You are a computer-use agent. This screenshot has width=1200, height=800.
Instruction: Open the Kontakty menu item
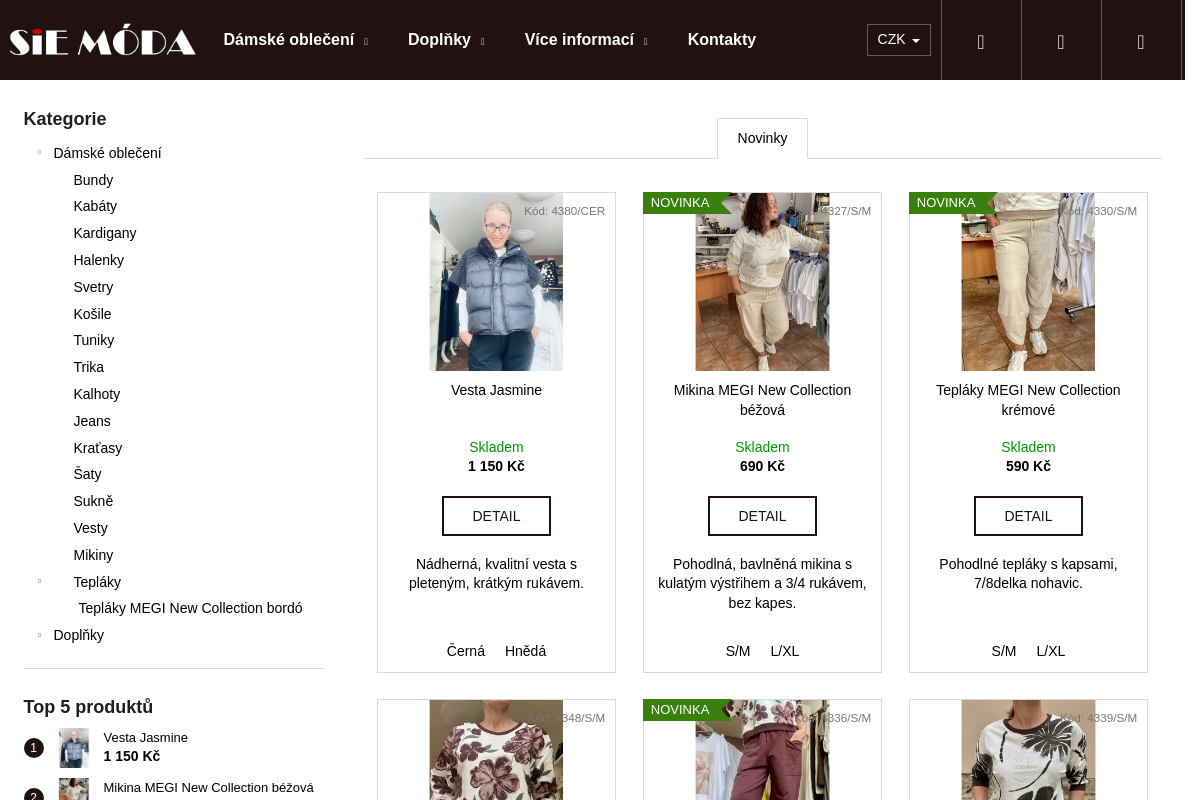tap(722, 40)
